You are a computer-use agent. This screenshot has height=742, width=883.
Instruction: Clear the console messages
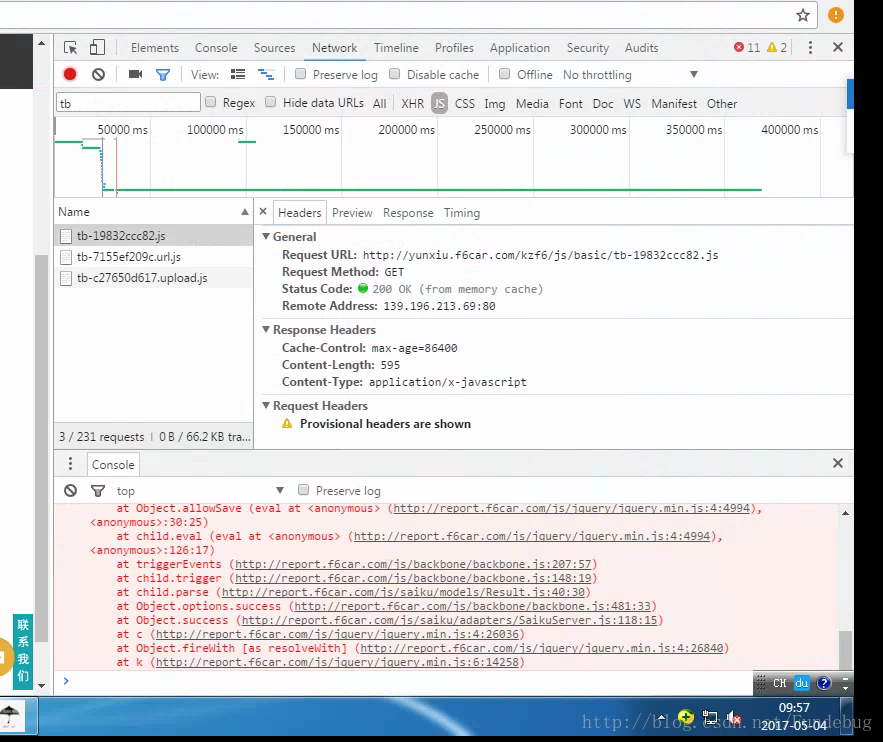70,490
